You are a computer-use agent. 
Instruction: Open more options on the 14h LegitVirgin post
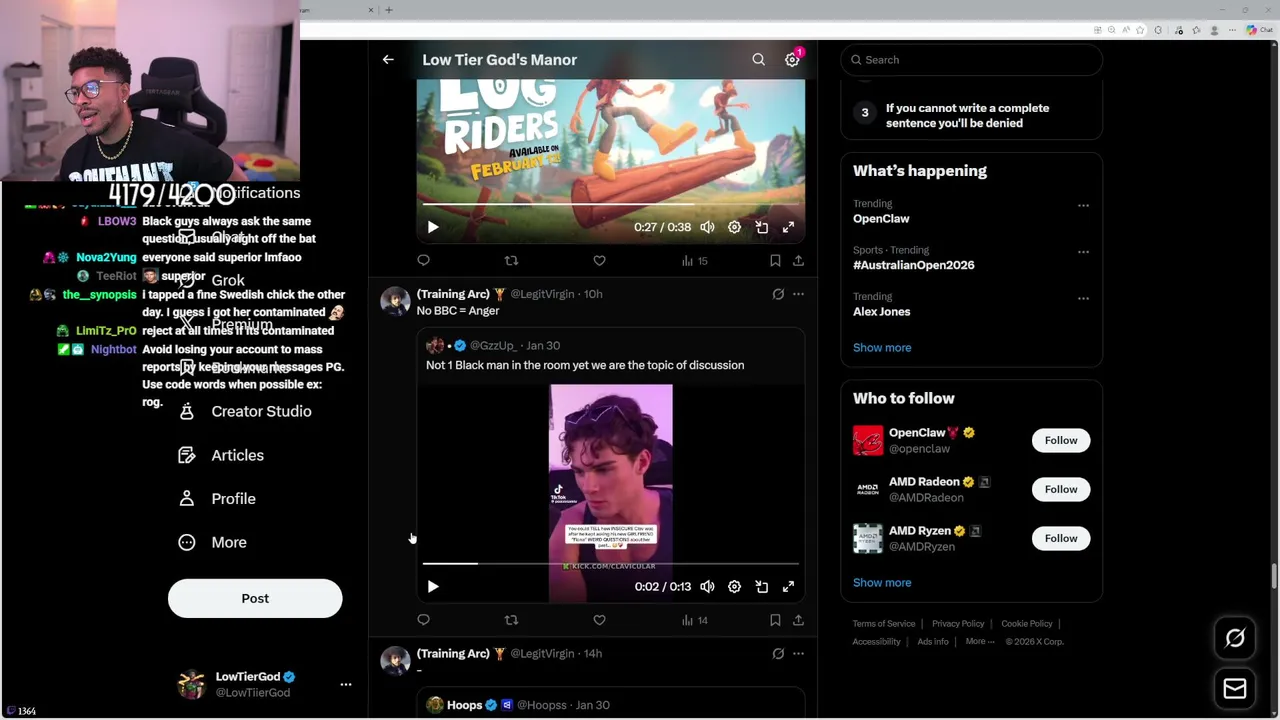(798, 654)
